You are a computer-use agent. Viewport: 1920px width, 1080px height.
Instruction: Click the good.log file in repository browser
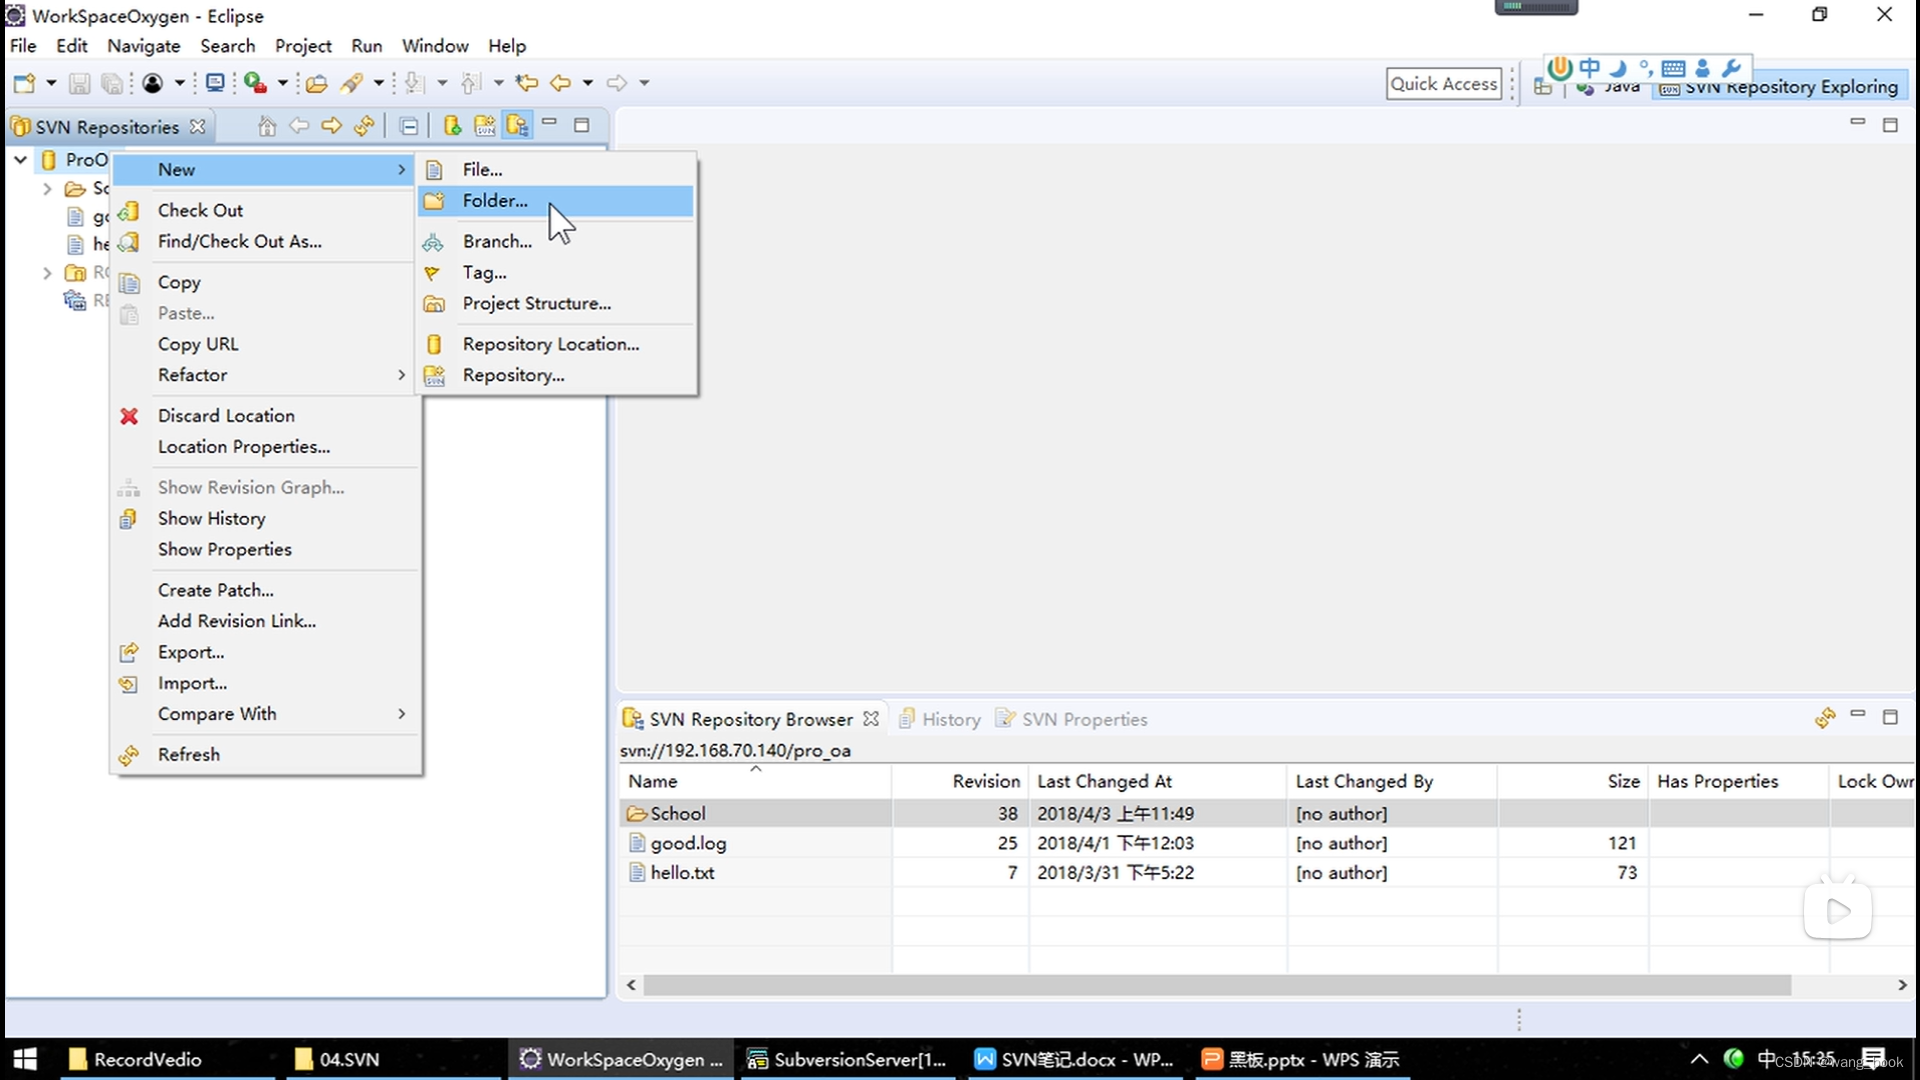click(x=688, y=843)
